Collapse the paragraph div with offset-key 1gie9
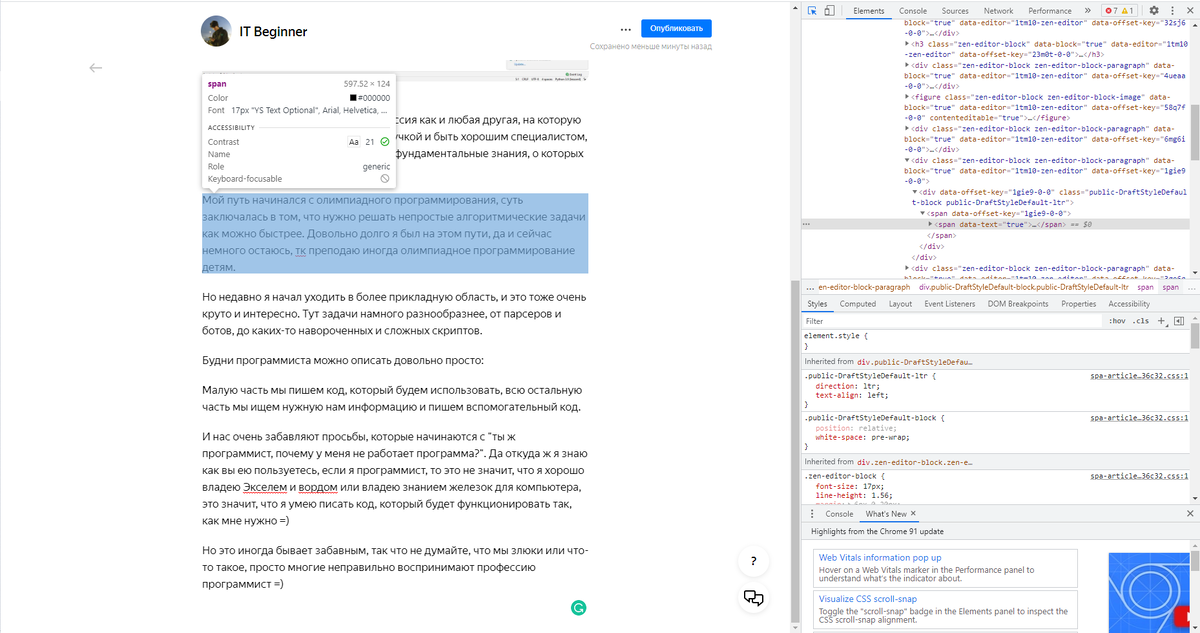The image size is (1200, 633). pos(906,159)
